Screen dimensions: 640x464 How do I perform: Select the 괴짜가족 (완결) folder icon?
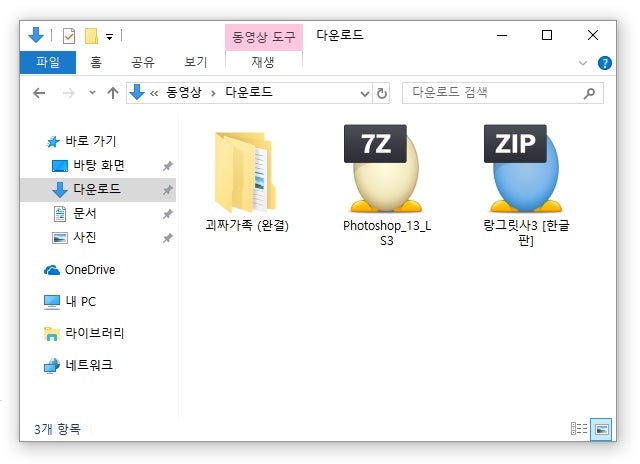(x=246, y=171)
